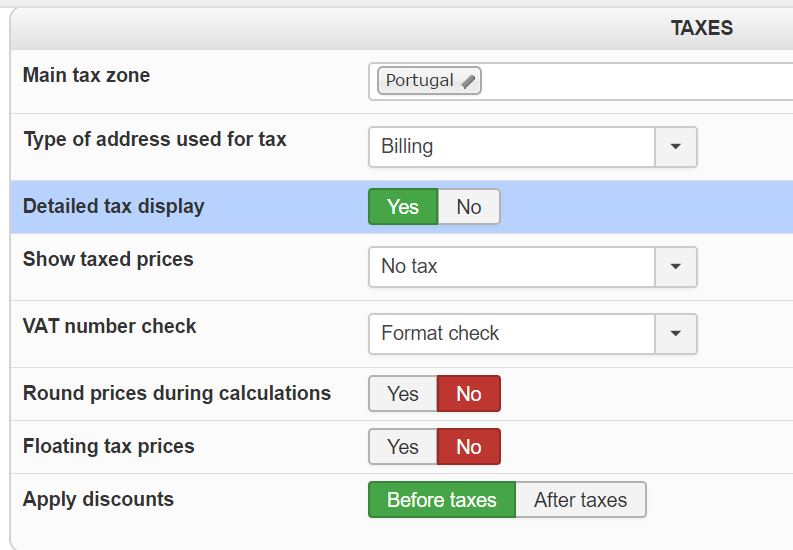
Task: Click the No tax selection box
Action: tap(533, 266)
